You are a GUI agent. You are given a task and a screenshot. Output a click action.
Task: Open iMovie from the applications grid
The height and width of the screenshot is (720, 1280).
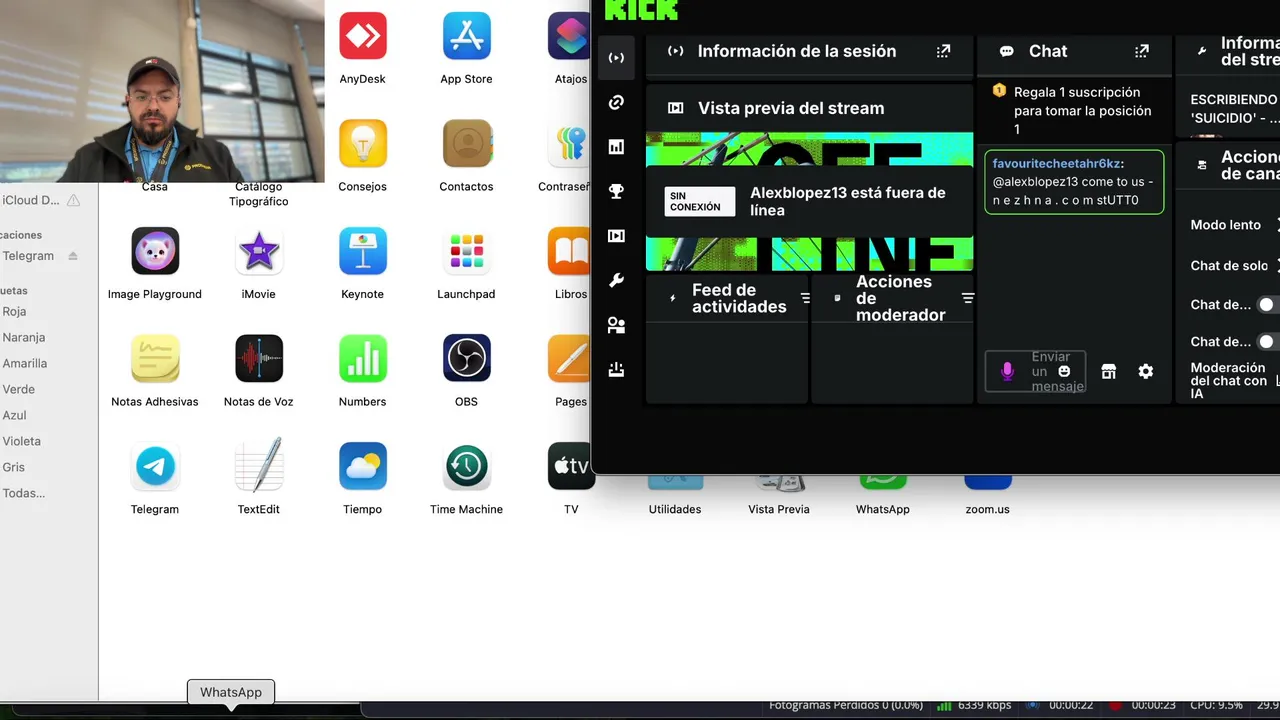click(x=259, y=251)
